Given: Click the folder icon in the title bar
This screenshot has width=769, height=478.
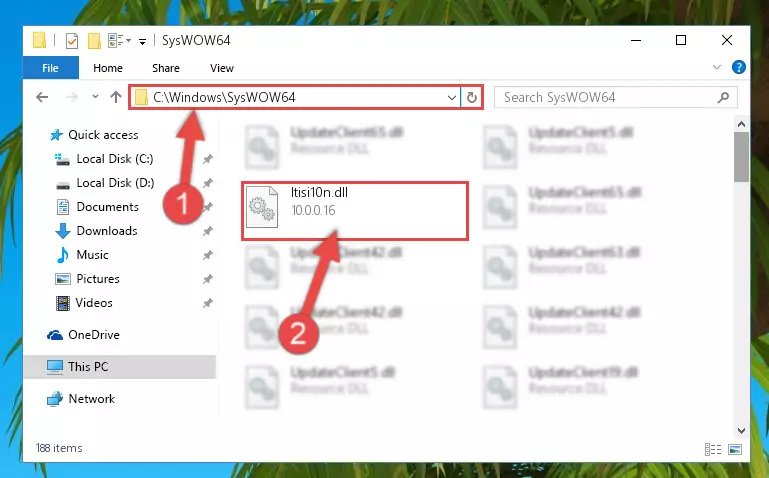Looking at the screenshot, I should [40, 40].
